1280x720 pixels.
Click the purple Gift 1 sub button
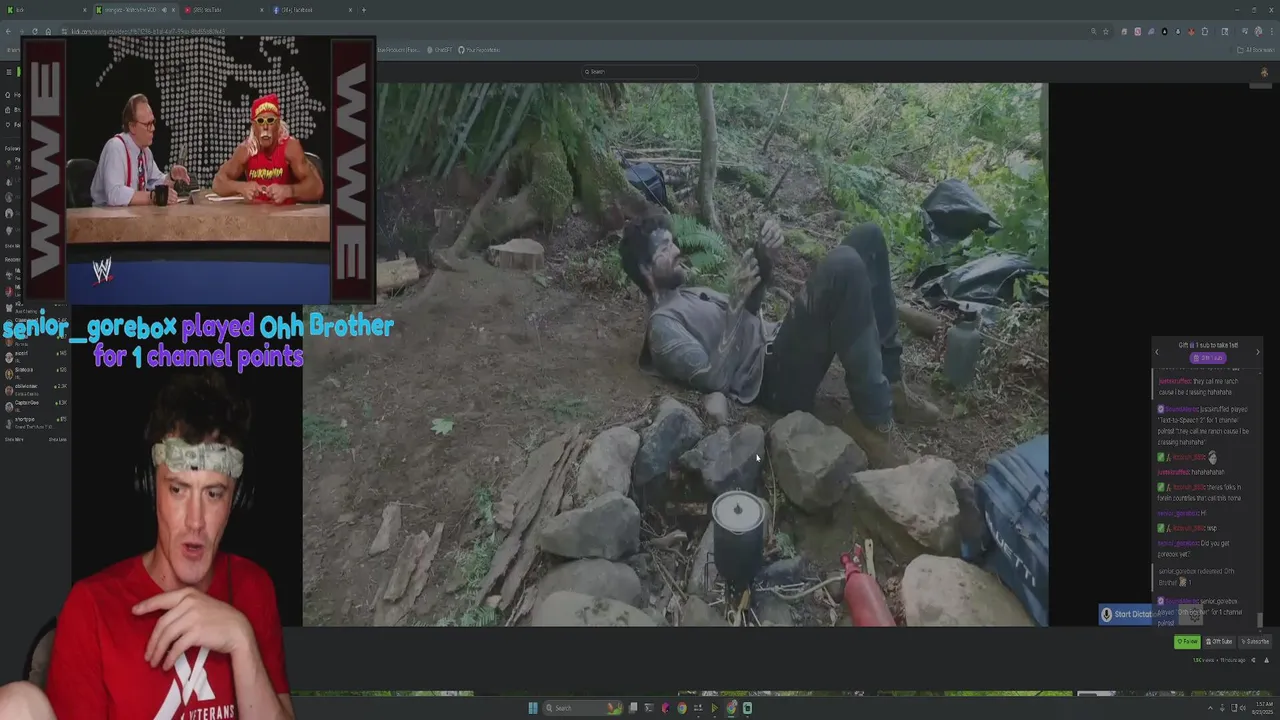[x=1207, y=358]
